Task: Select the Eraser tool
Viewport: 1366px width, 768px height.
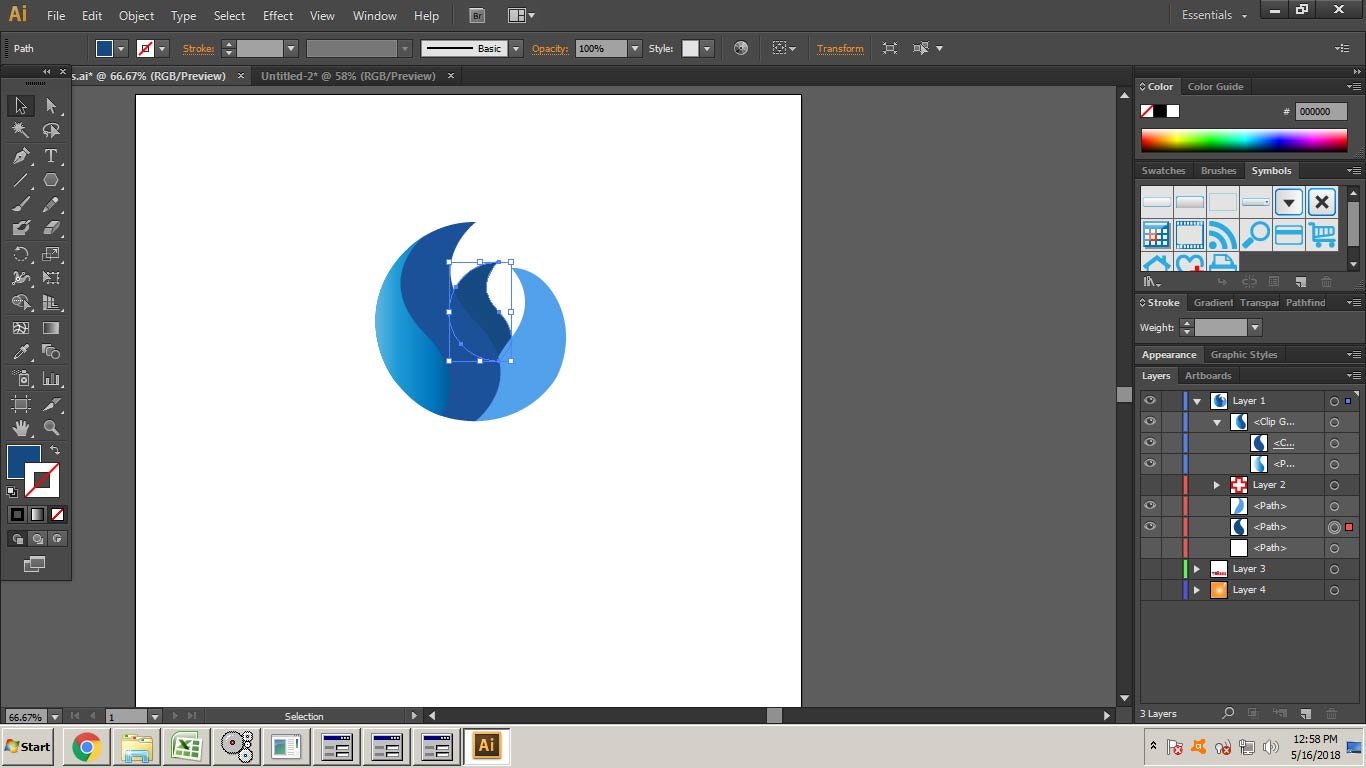Action: pos(51,229)
